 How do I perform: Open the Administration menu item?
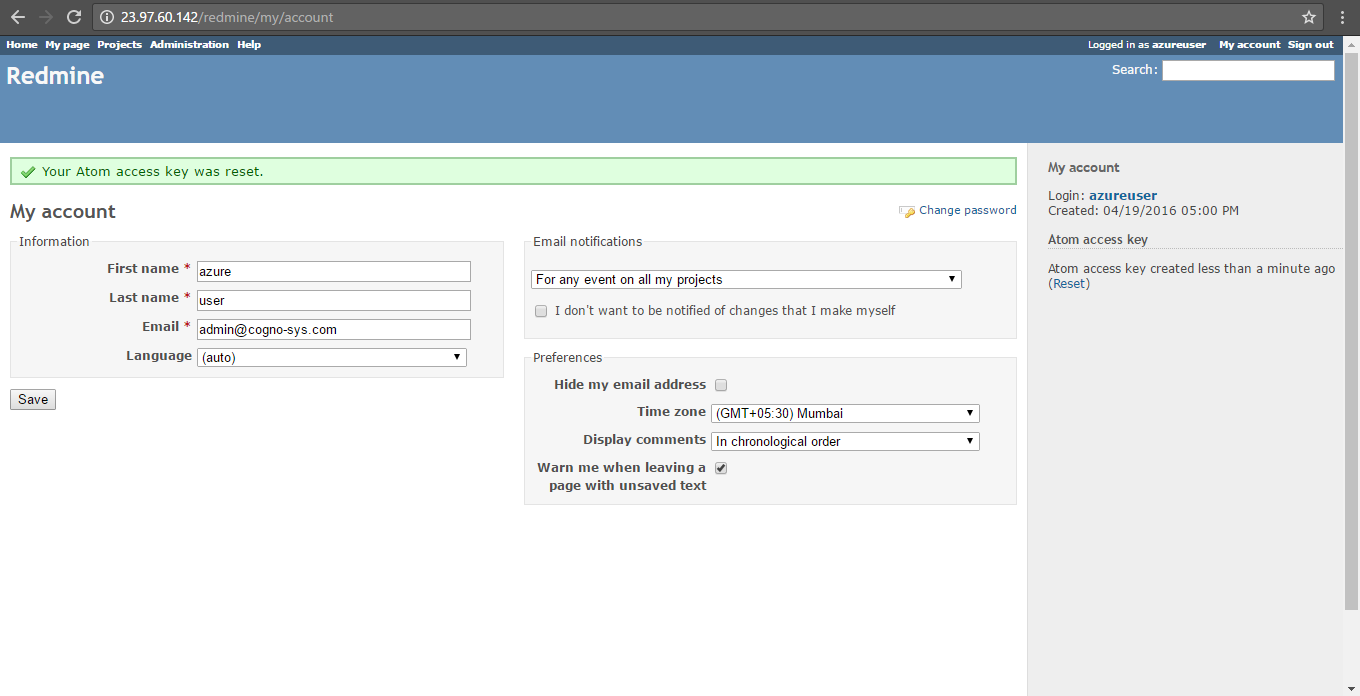(189, 45)
